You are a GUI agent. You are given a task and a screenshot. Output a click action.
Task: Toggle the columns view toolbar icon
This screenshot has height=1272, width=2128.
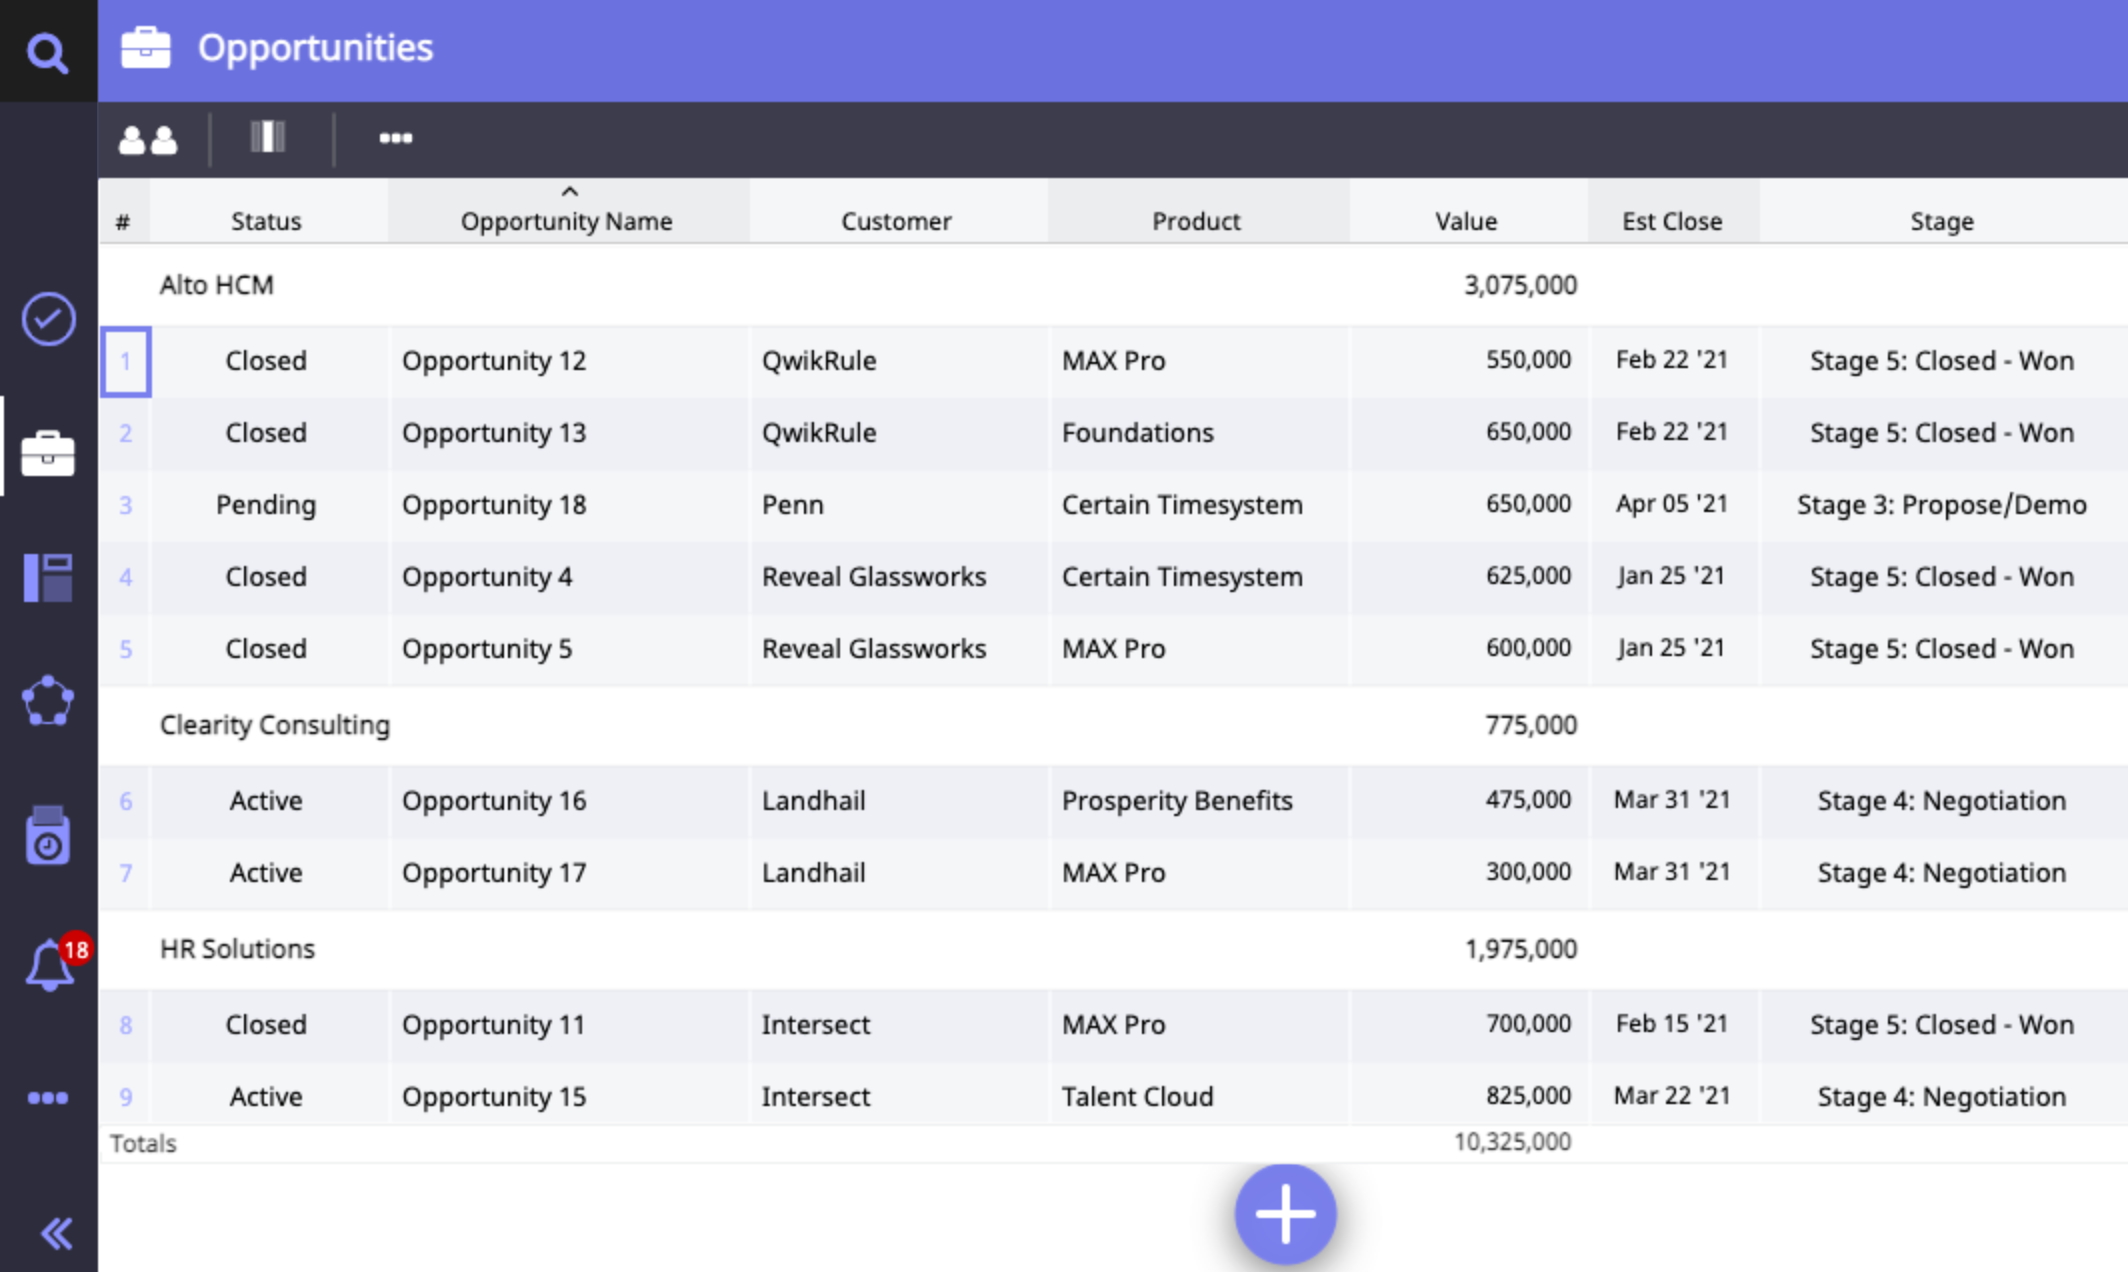[x=268, y=137]
